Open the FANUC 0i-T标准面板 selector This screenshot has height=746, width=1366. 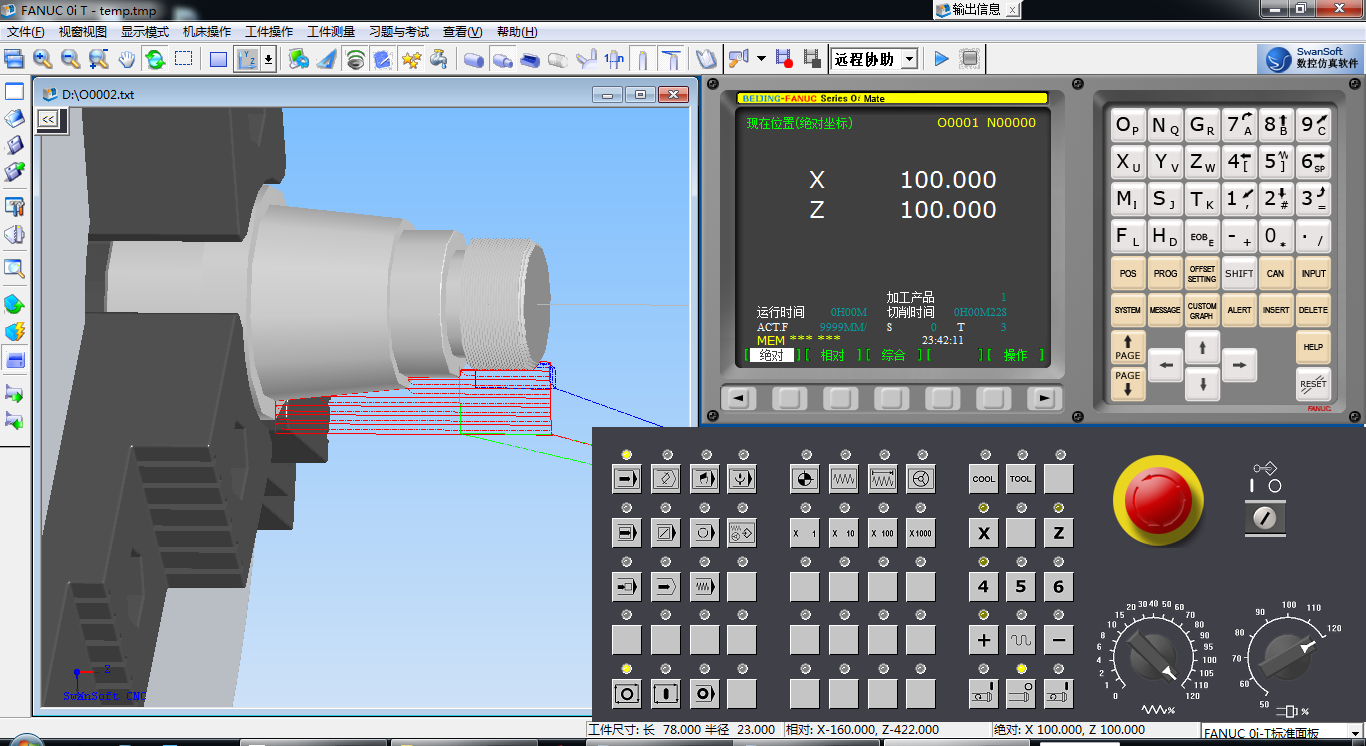[x=1283, y=733]
